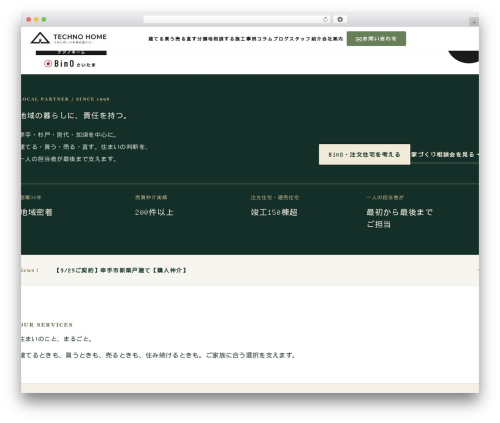Click the green maximize window button
The height and width of the screenshot is (423, 500).
(x=44, y=20)
